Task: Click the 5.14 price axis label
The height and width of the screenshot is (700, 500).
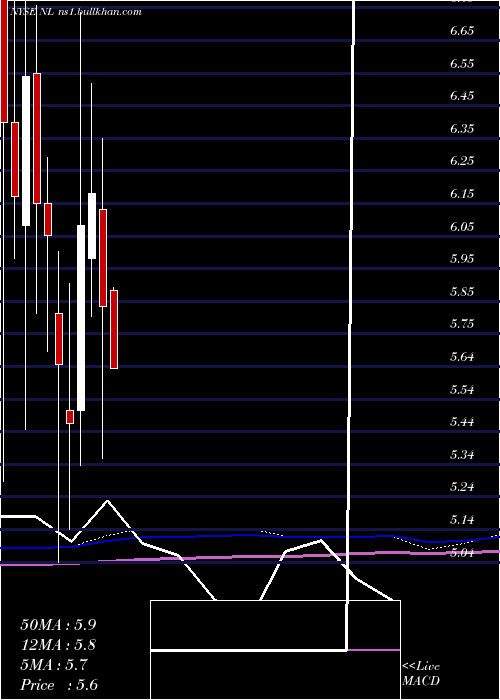Action: (x=462, y=520)
